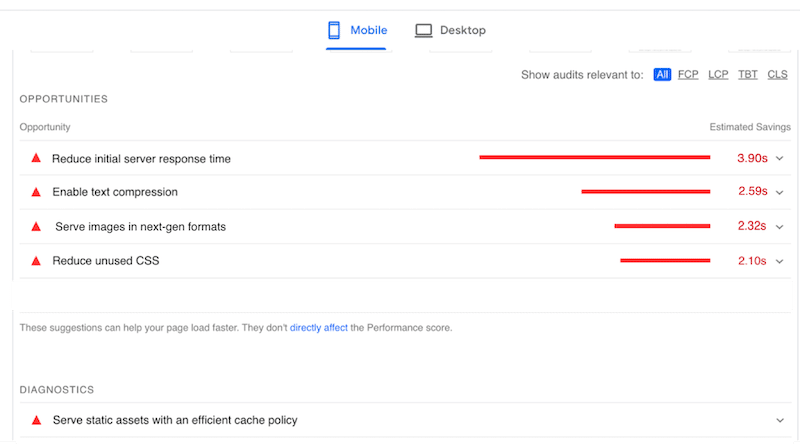Click the 2.10s estimated savings value
The width and height of the screenshot is (800, 444).
(x=752, y=261)
